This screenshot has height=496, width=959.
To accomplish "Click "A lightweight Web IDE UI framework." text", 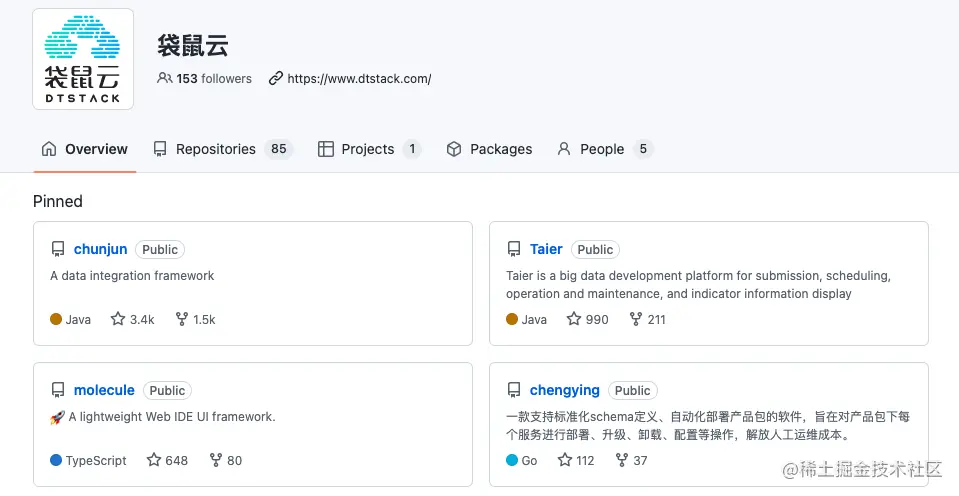I will (x=172, y=417).
